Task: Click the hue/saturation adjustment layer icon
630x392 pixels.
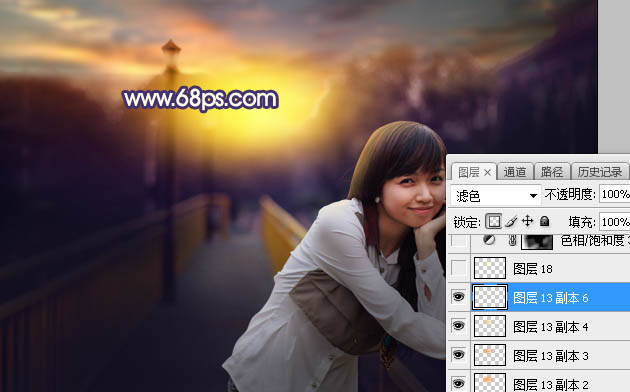Action: tap(489, 240)
